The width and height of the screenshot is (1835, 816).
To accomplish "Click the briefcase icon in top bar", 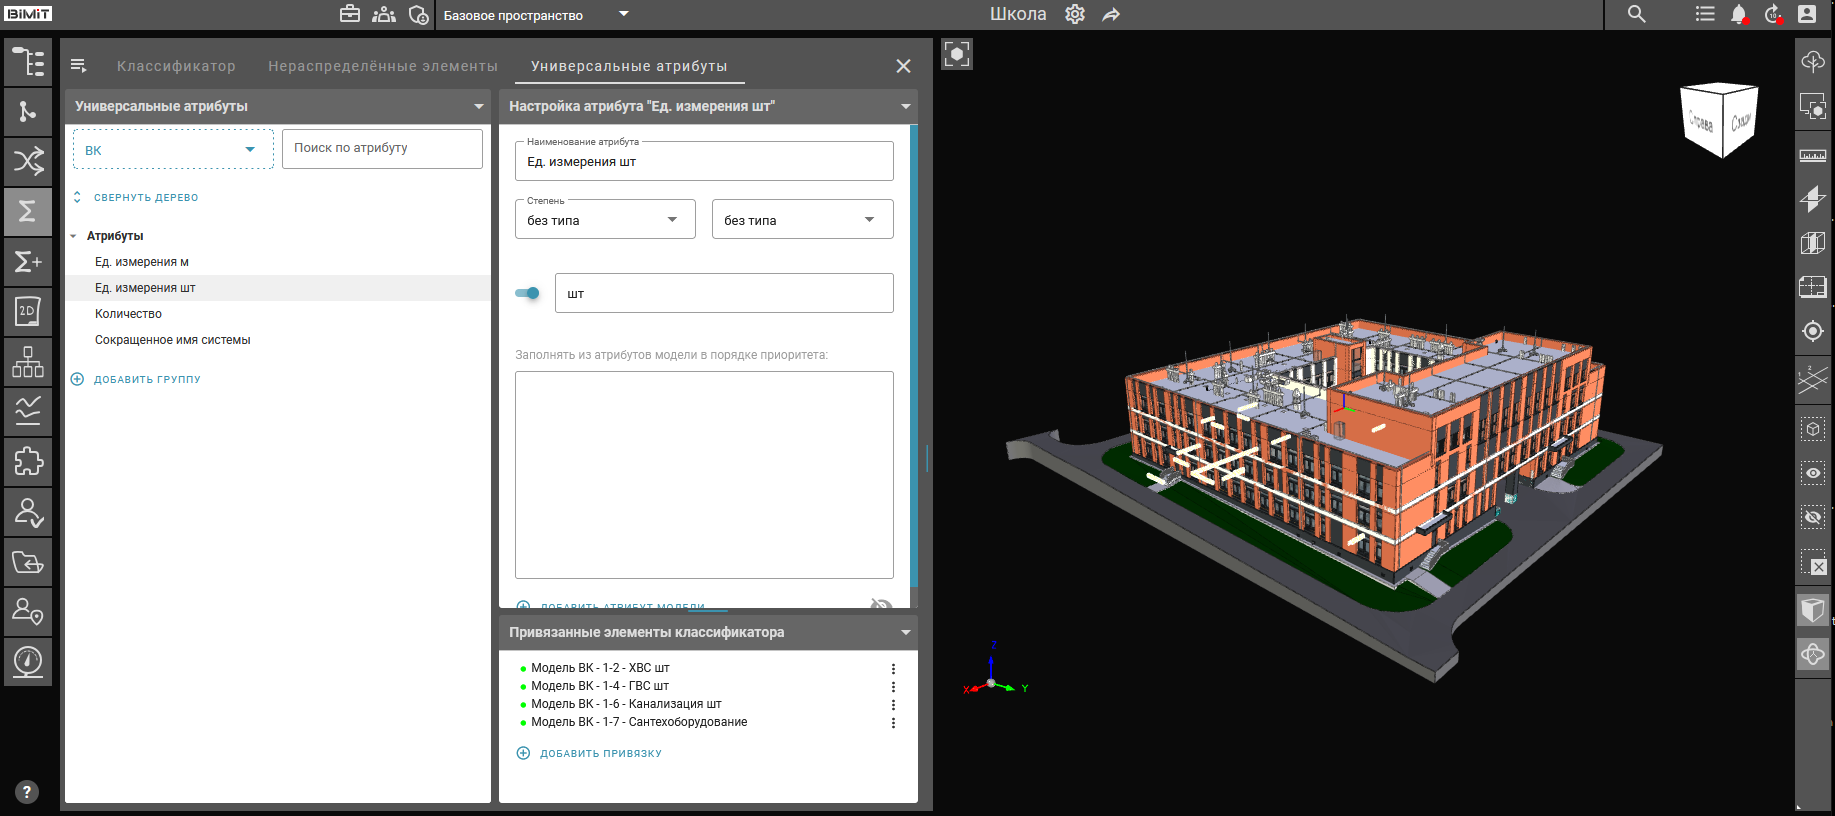I will pyautogui.click(x=350, y=14).
